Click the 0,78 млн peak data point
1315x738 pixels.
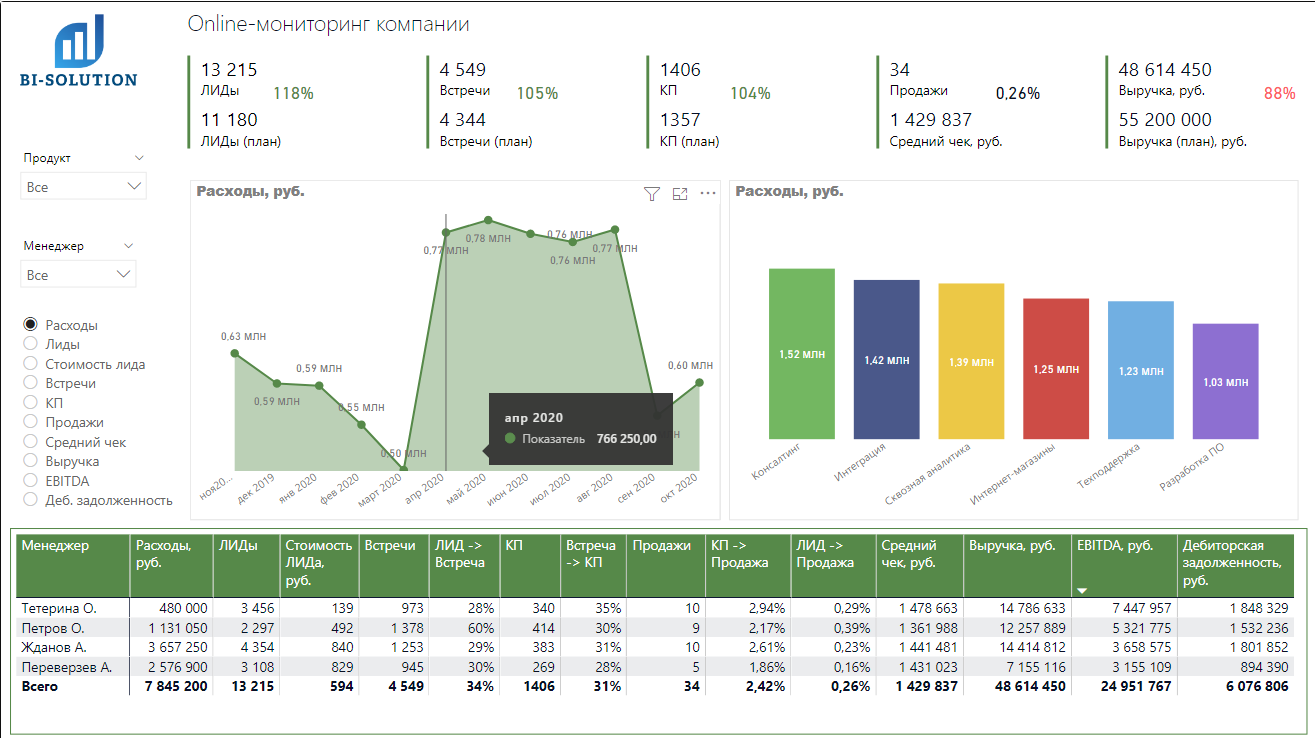488,220
